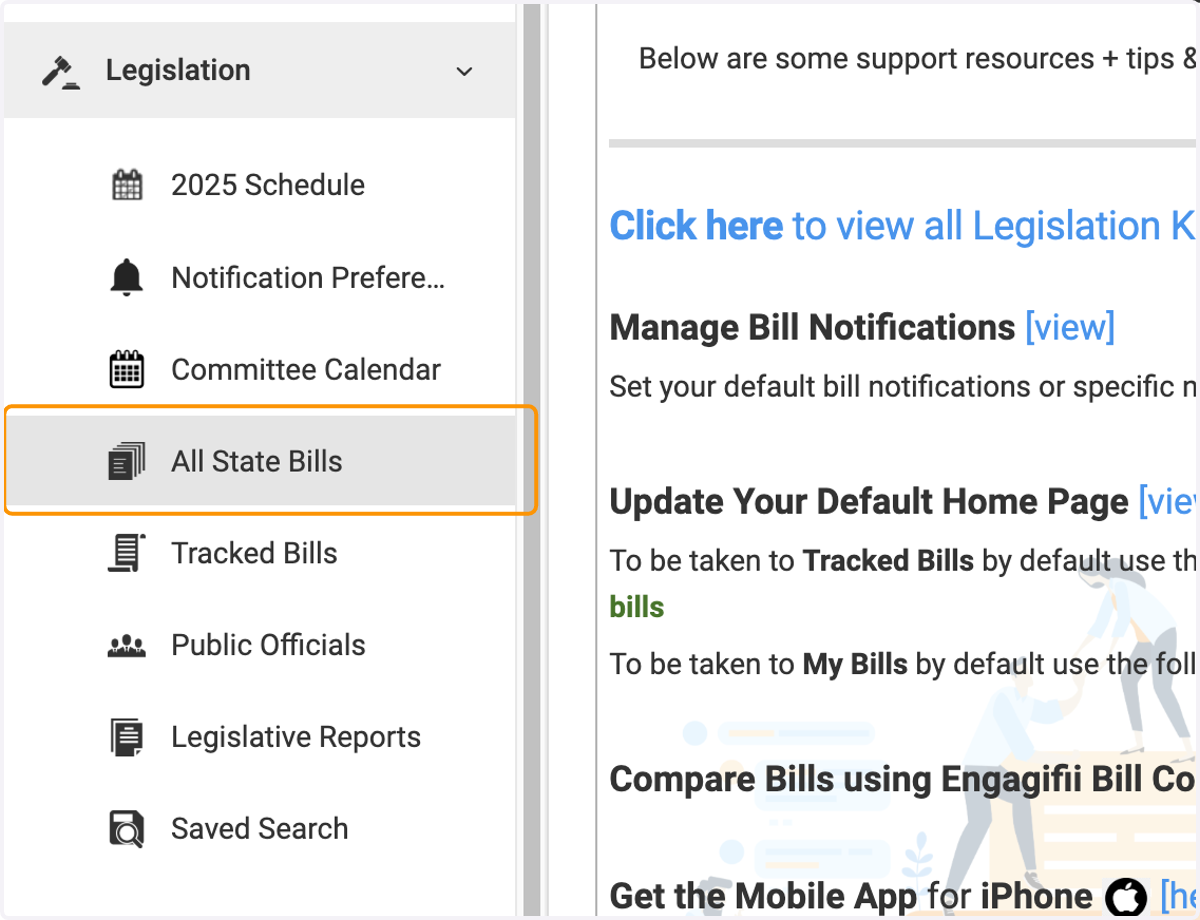This screenshot has height=920, width=1200.
Task: Open the [here] link for iPhone app
Action: [1179, 897]
